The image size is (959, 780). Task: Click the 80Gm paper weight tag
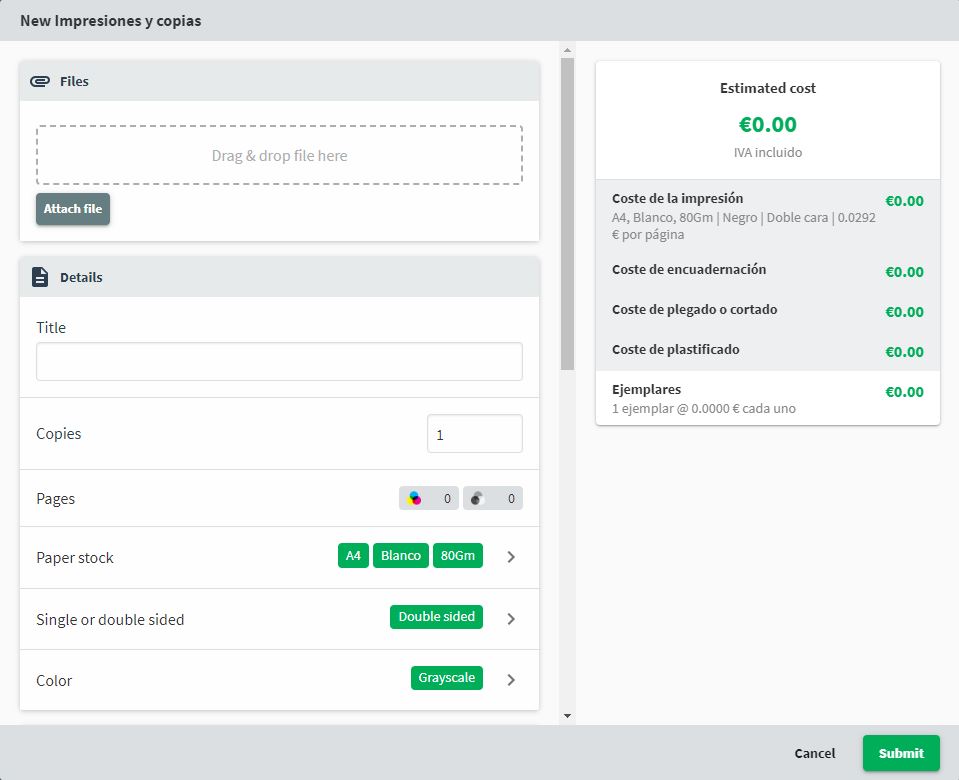tap(458, 556)
